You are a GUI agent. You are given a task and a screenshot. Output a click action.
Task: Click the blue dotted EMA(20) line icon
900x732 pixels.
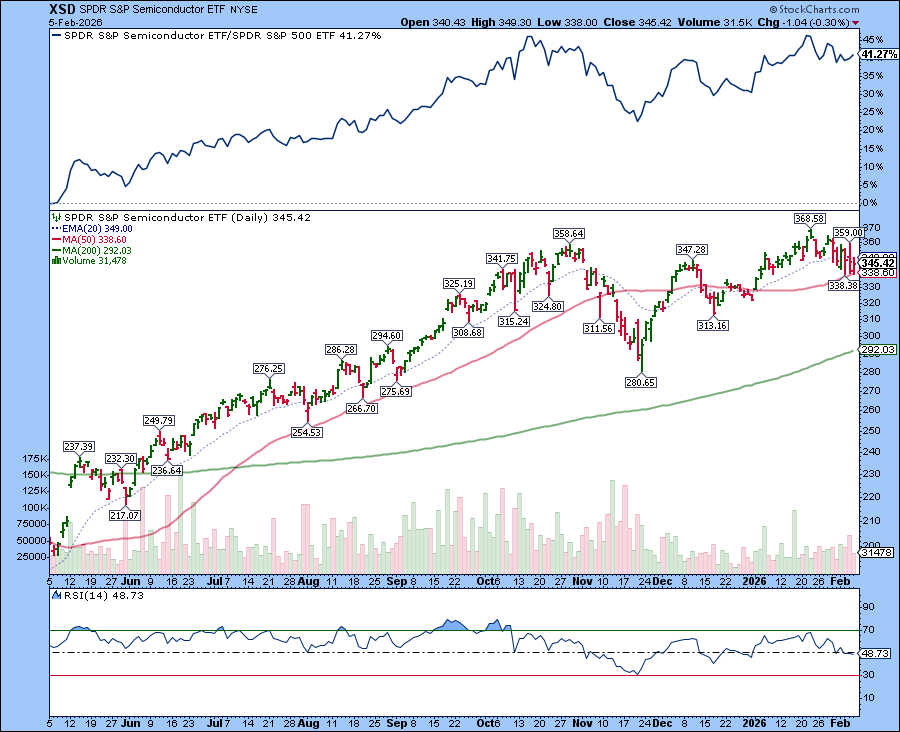click(x=57, y=226)
